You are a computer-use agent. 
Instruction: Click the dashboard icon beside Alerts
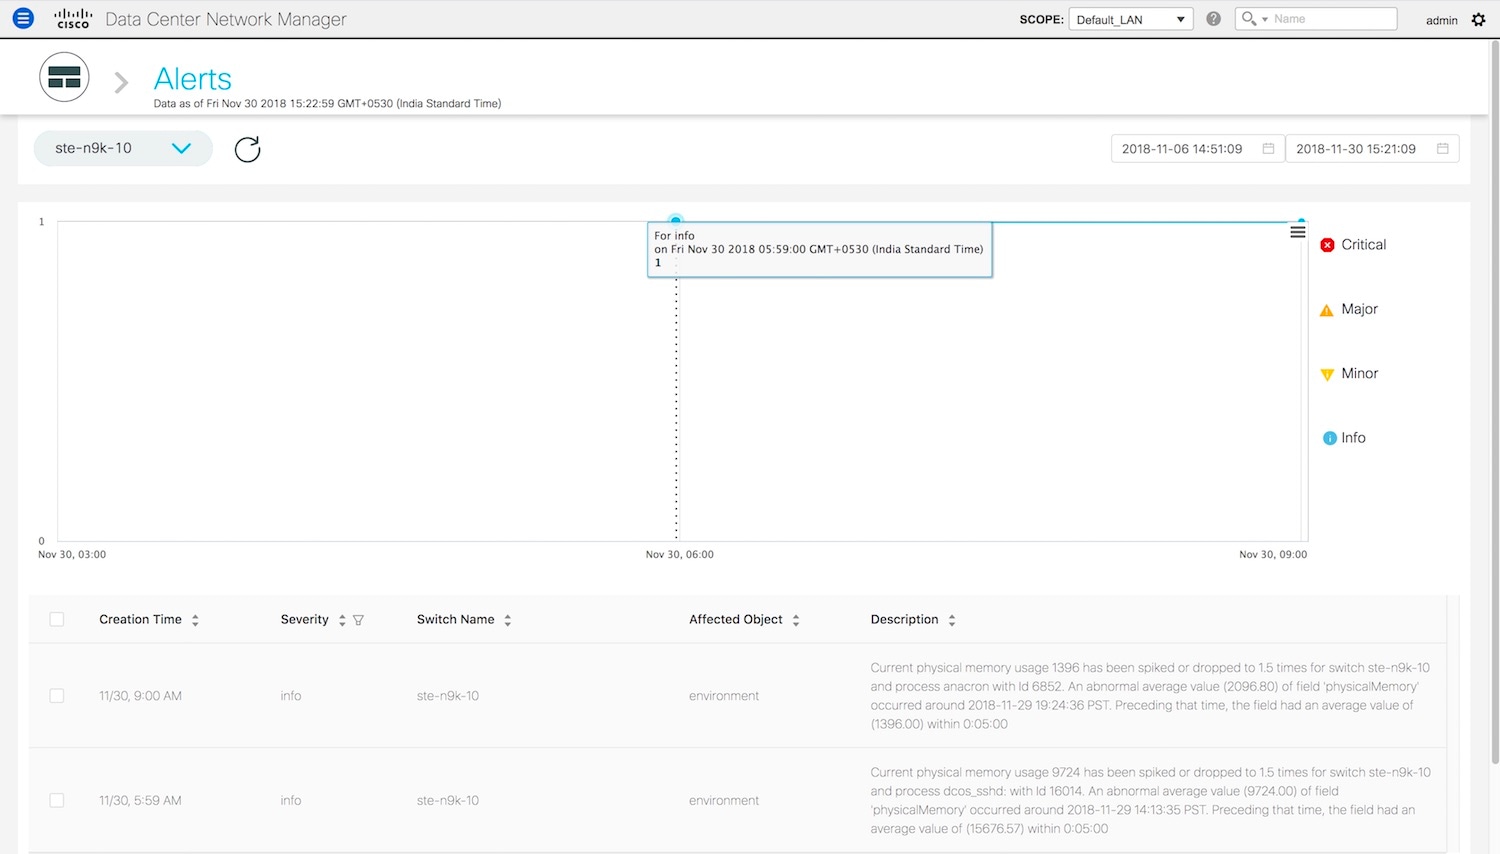64,78
